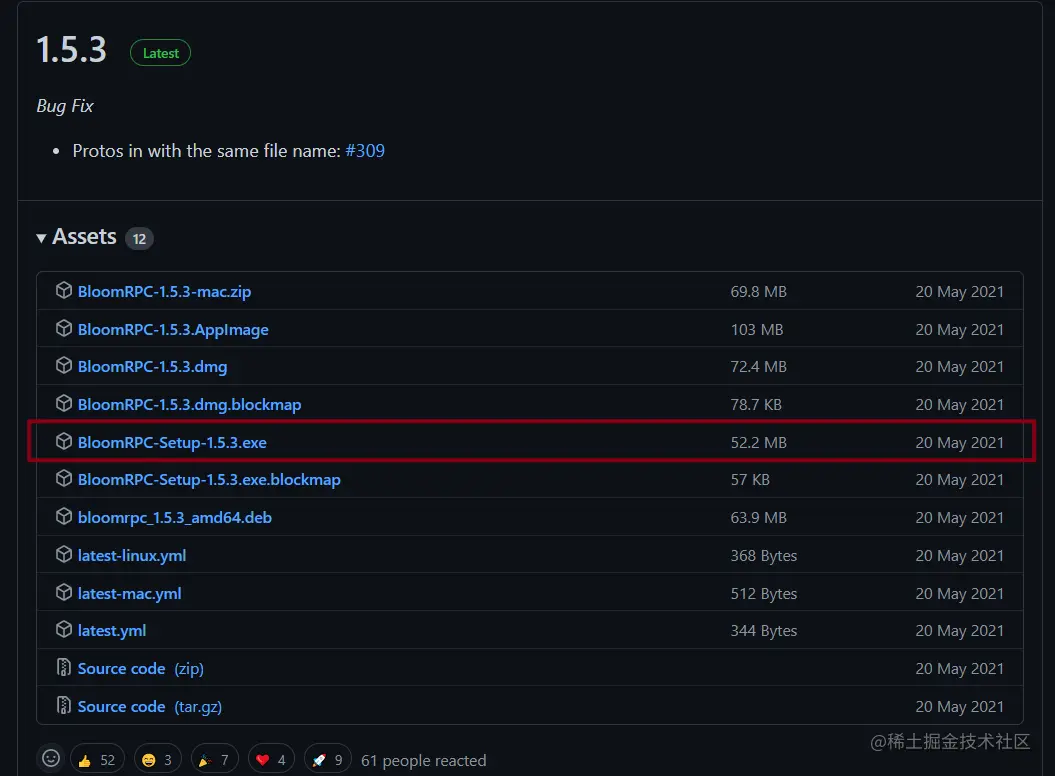Click package icon beside BloomRPC-1.5.3.AppImage
This screenshot has width=1055, height=776.
tap(64, 328)
